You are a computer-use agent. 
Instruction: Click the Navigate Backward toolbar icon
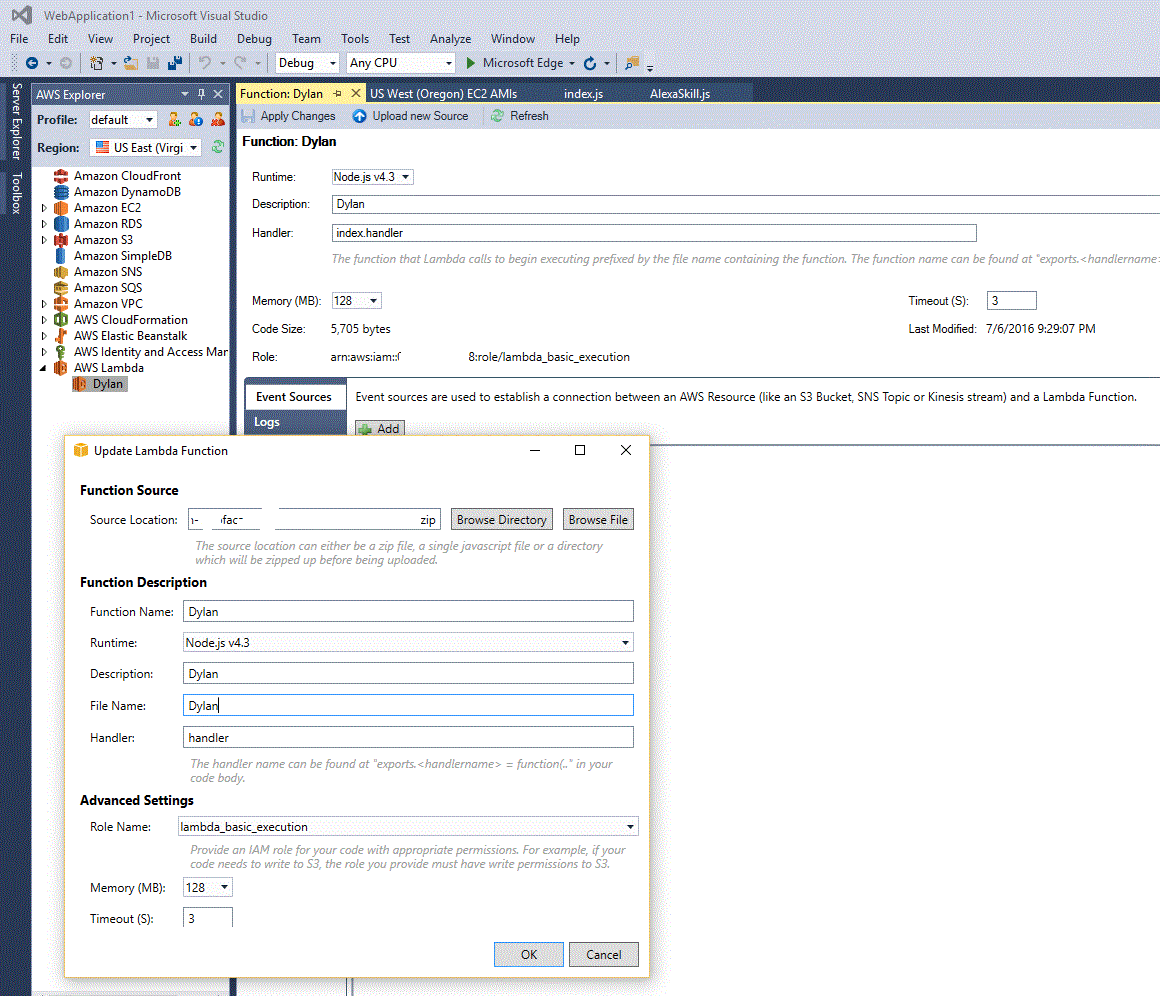(x=32, y=64)
